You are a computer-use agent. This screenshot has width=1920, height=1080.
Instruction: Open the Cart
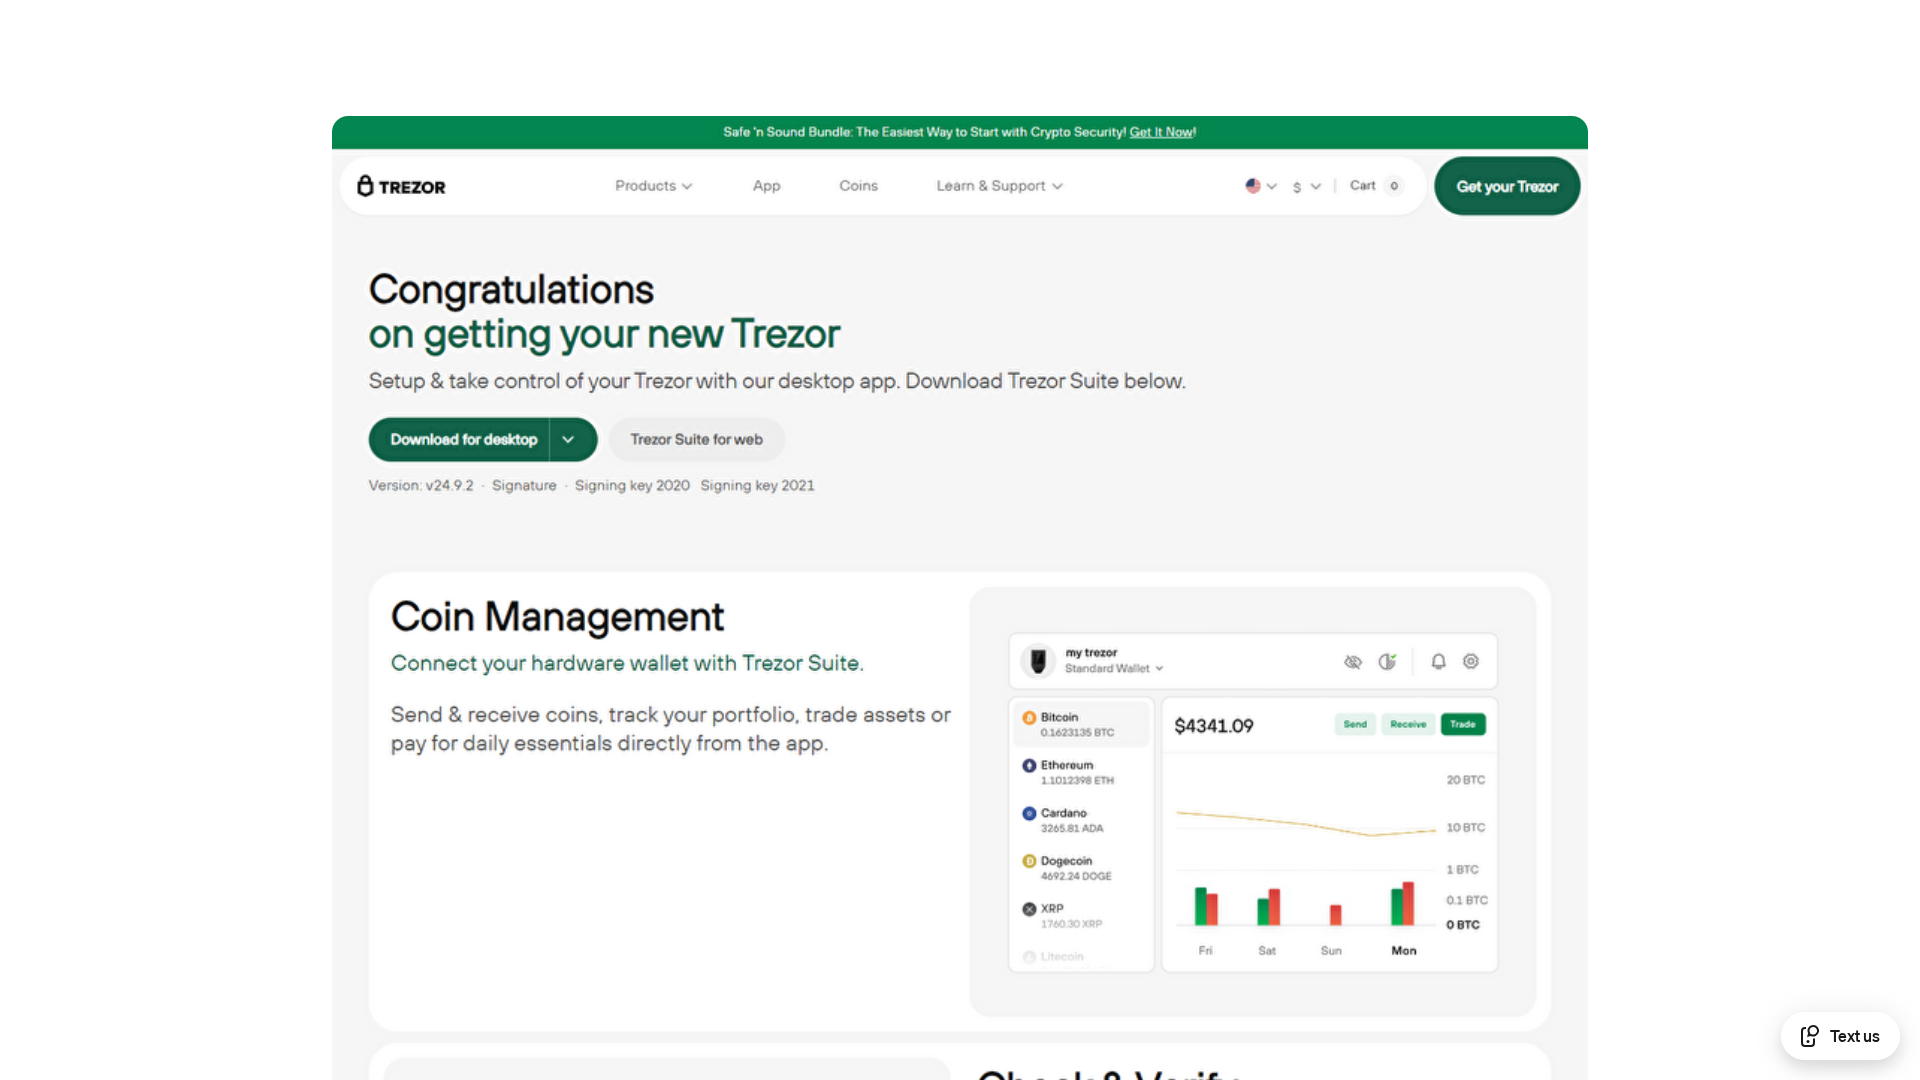coord(1376,186)
